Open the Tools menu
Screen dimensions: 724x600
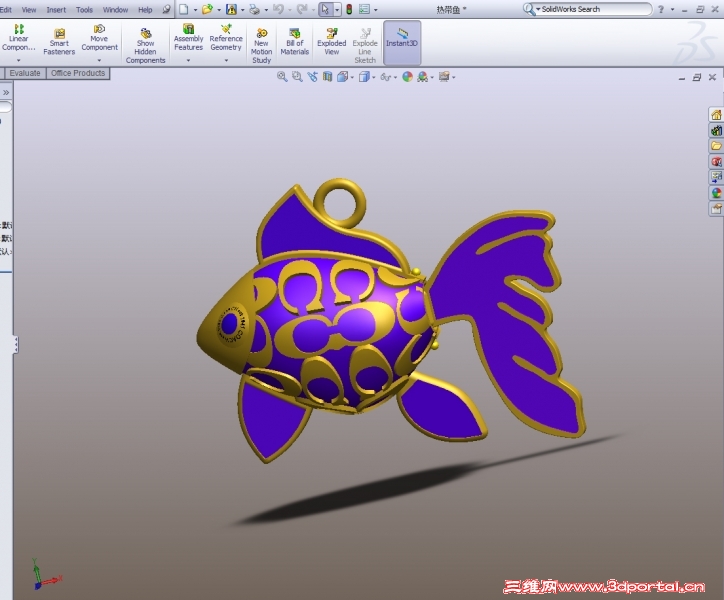[x=84, y=9]
